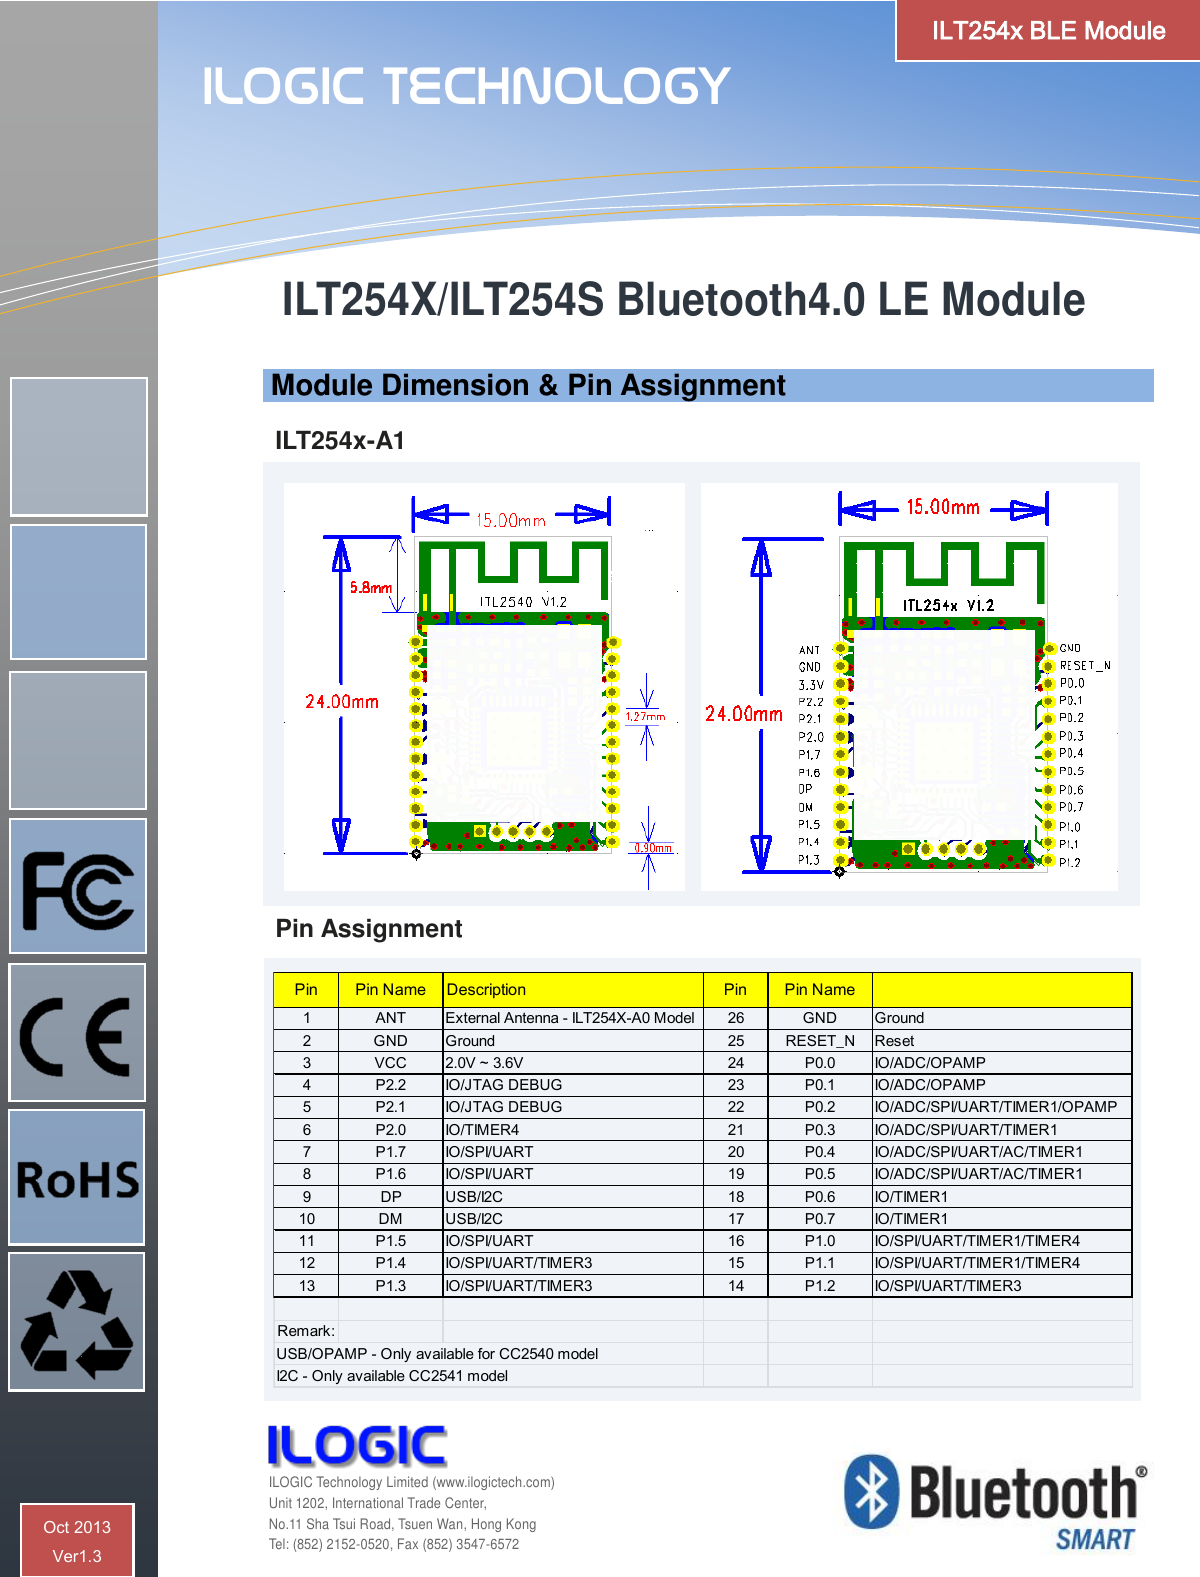Click the P0.3 pin name cell
The width and height of the screenshot is (1200, 1577).
tap(820, 1130)
